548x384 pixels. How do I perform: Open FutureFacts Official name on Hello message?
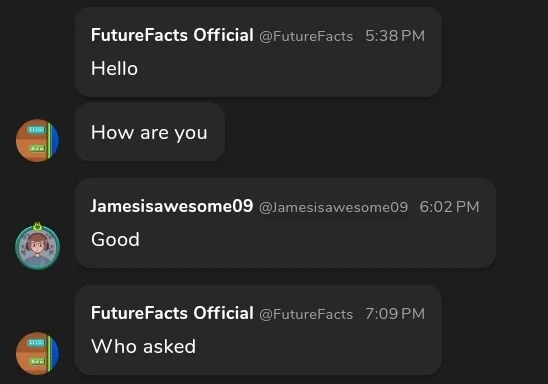coord(172,35)
